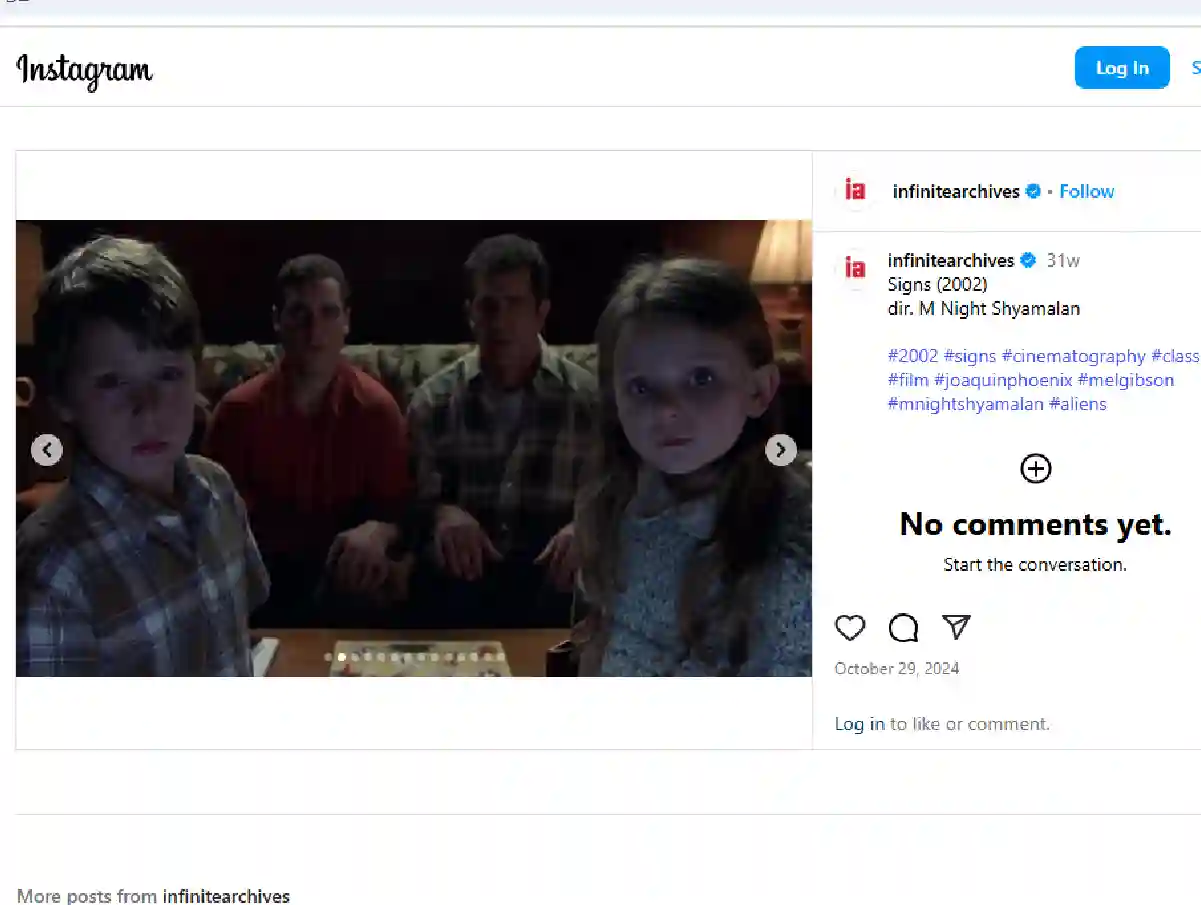Click the 31w timestamp
Screen dimensions: 1201x905
click(1063, 260)
